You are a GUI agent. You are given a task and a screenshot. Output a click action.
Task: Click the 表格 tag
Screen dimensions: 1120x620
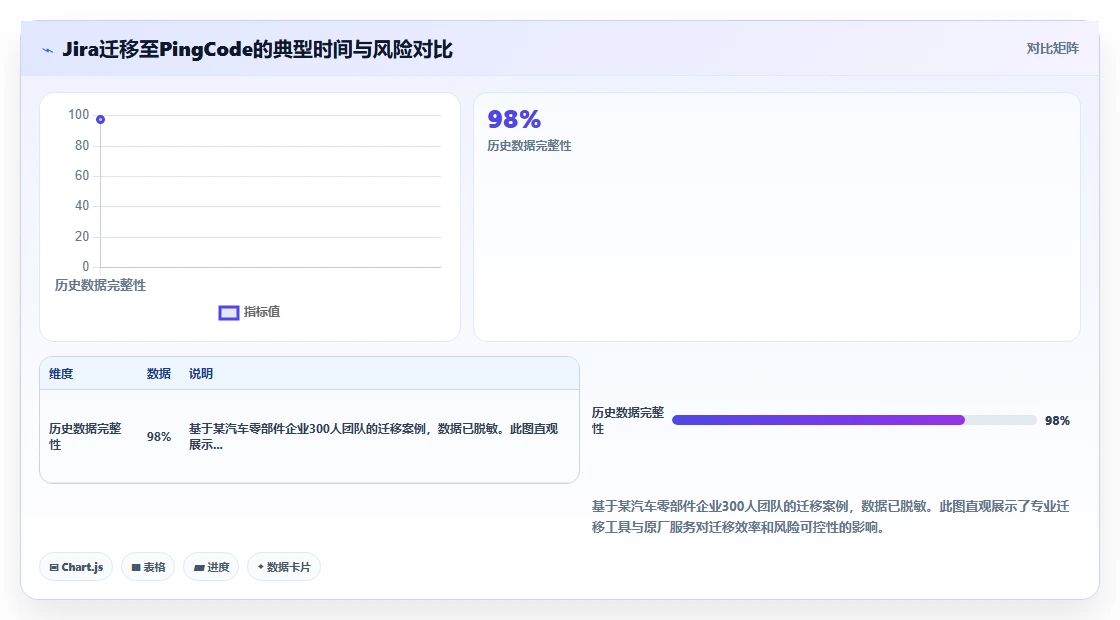(x=148, y=567)
